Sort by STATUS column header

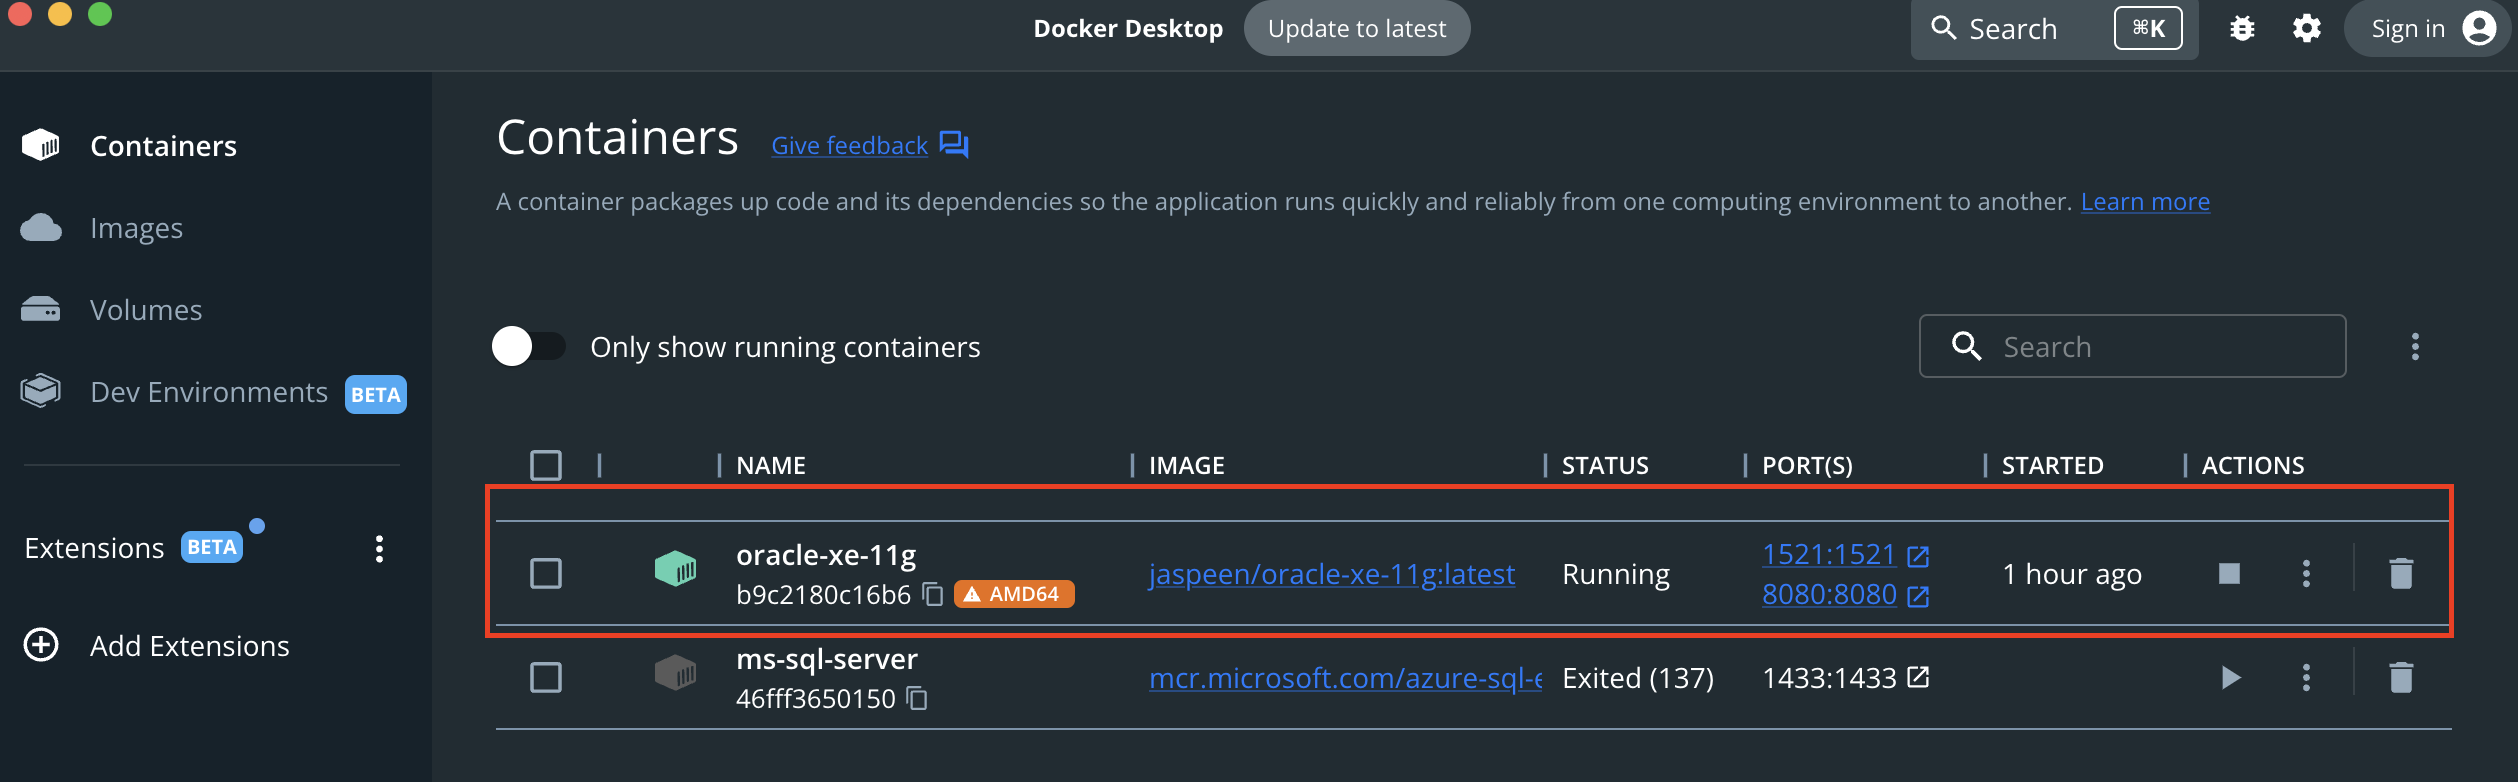click(1605, 465)
